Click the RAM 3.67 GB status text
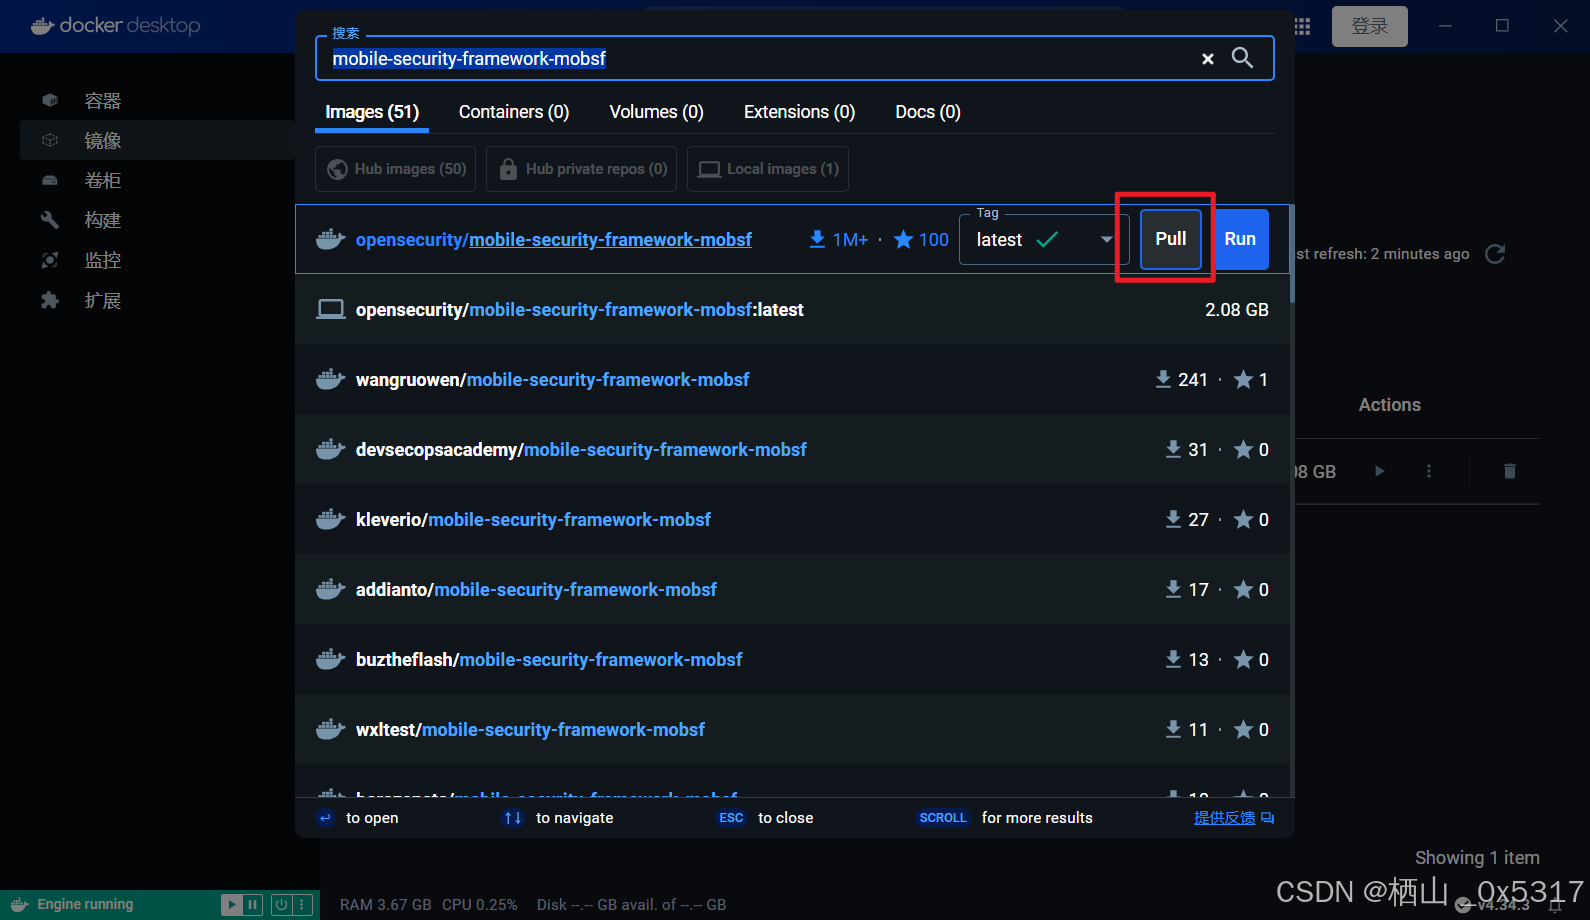 (386, 905)
